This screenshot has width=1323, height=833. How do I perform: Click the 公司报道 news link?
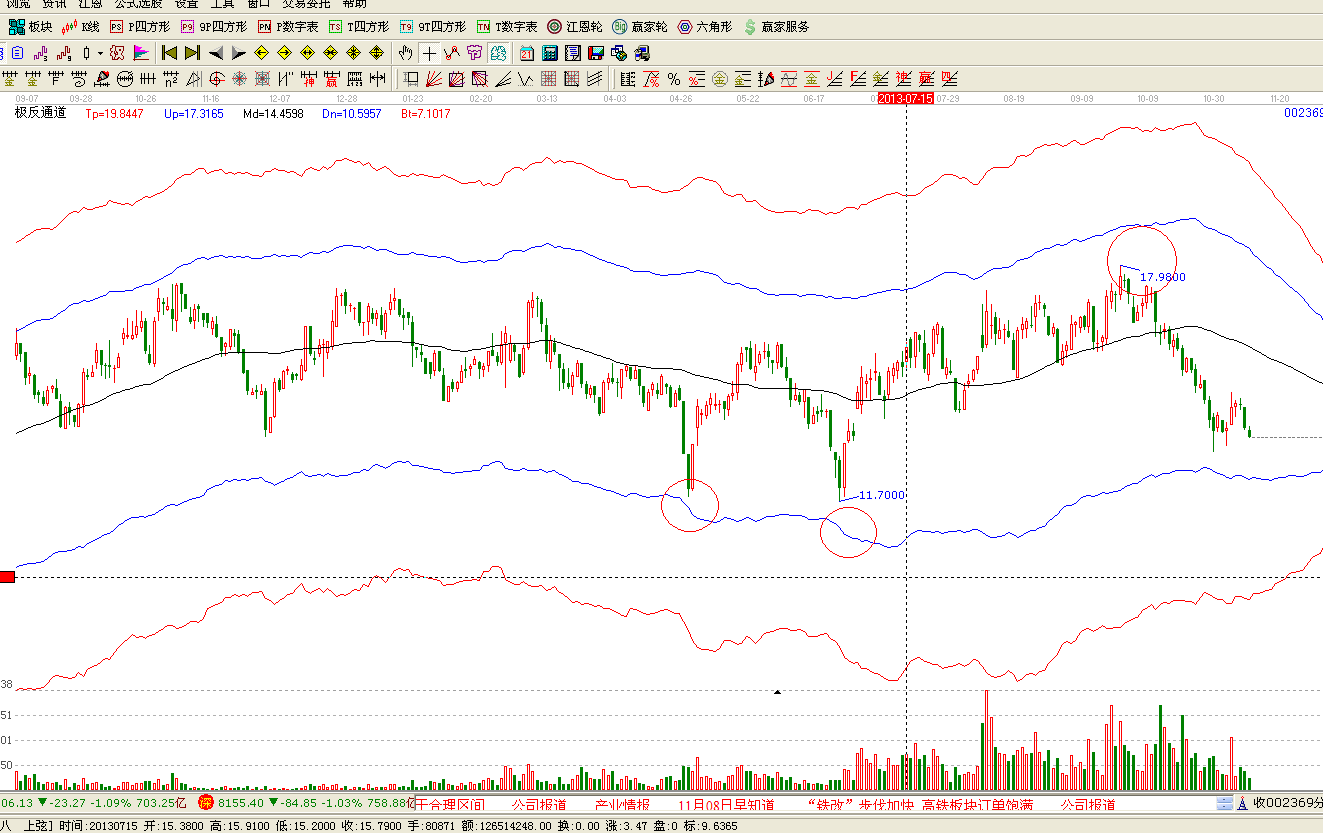[539, 804]
